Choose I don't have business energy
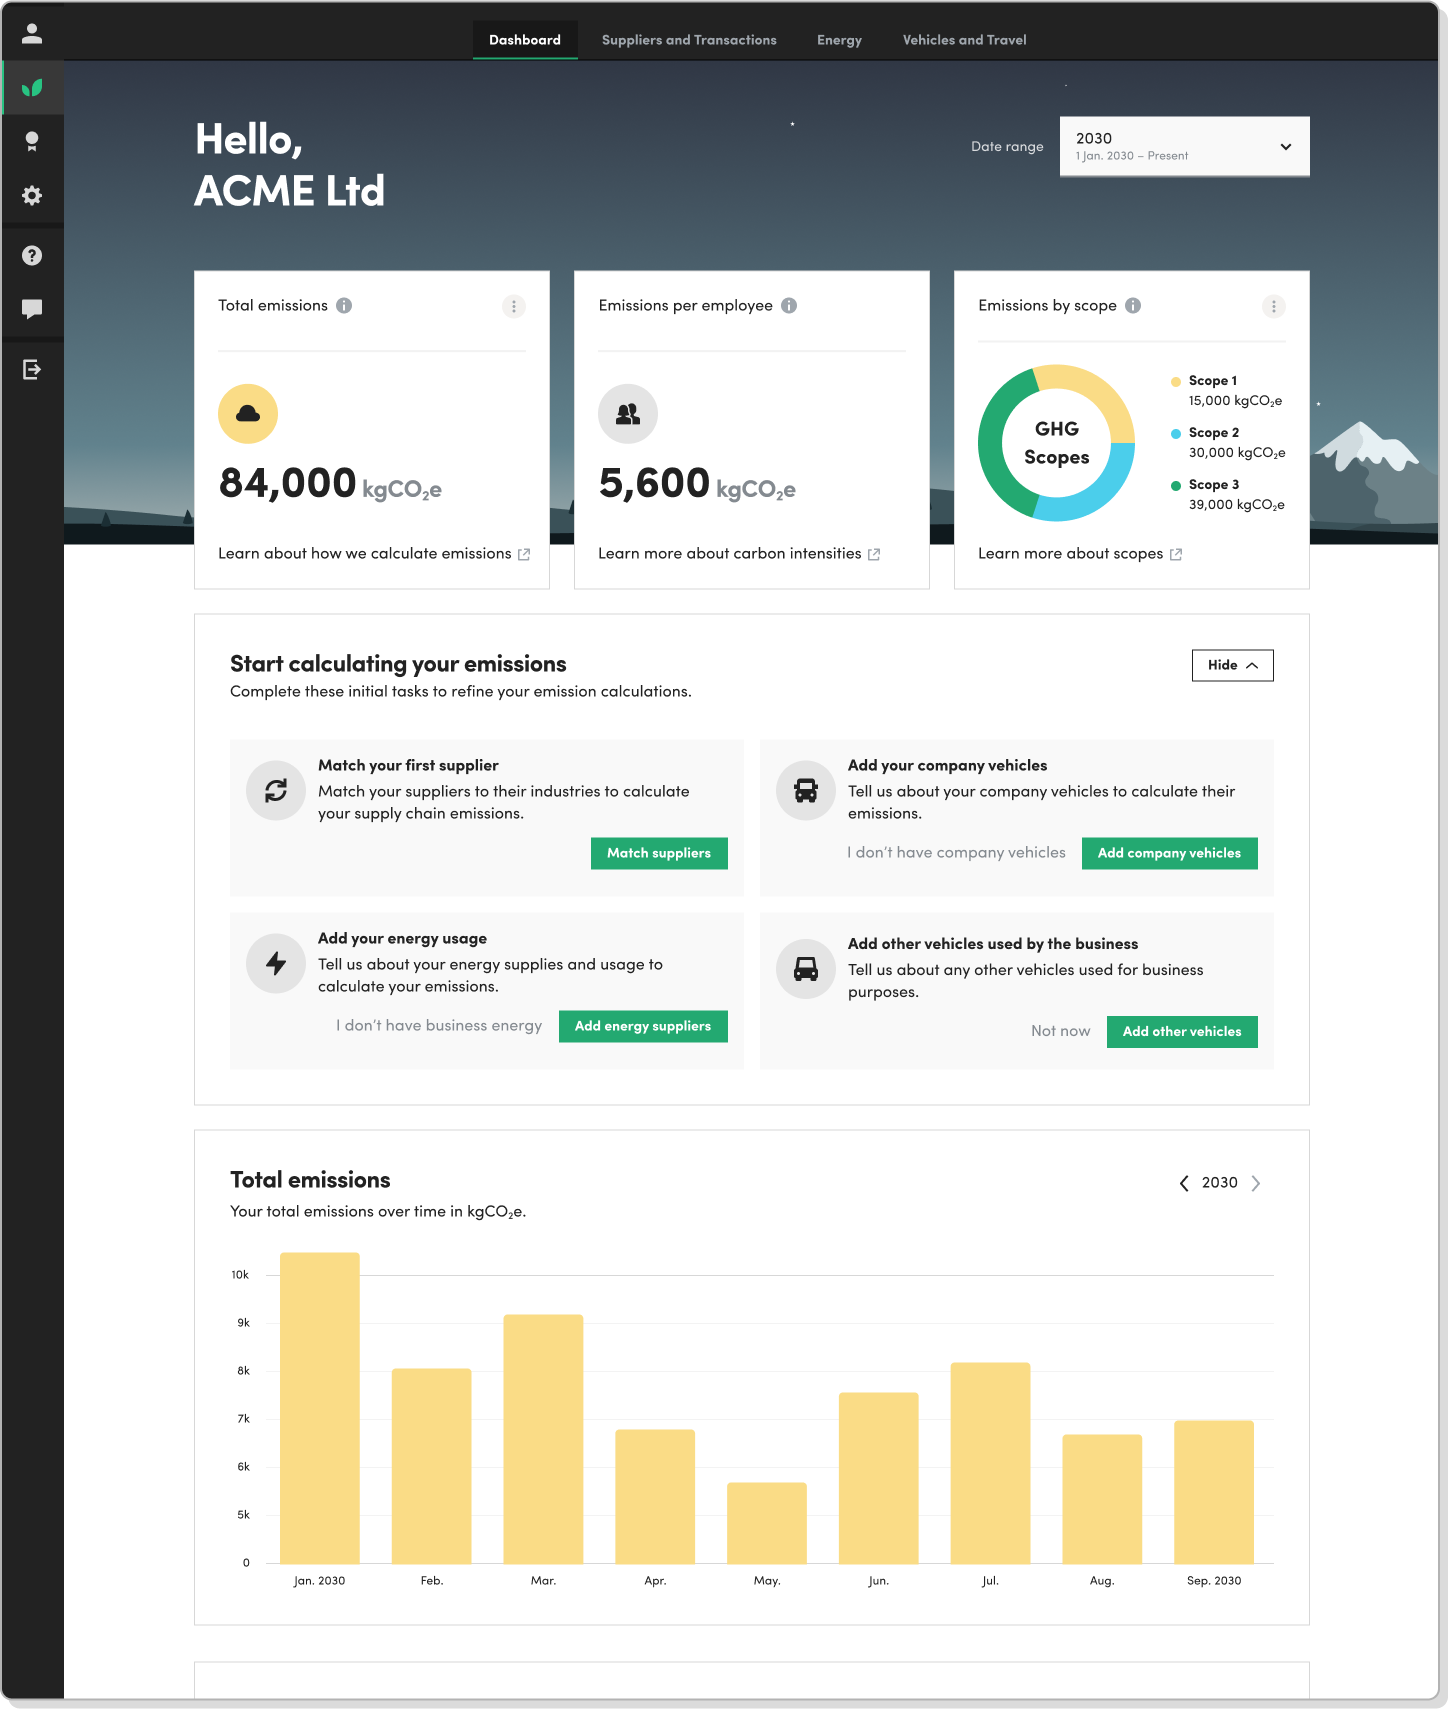Viewport: 1448px width, 1709px height. (439, 1026)
